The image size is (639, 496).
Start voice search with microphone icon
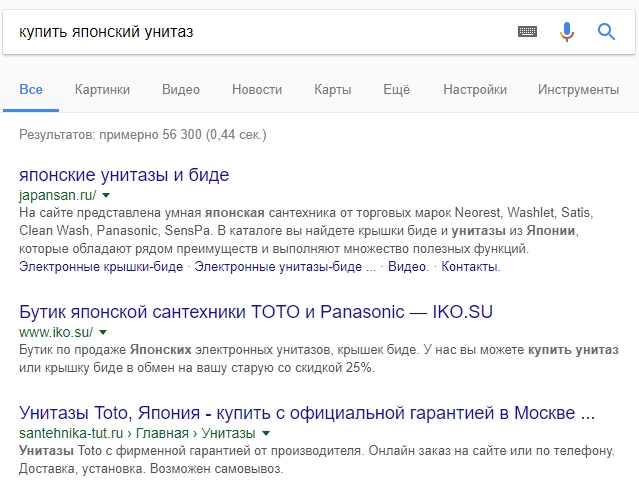pos(566,32)
